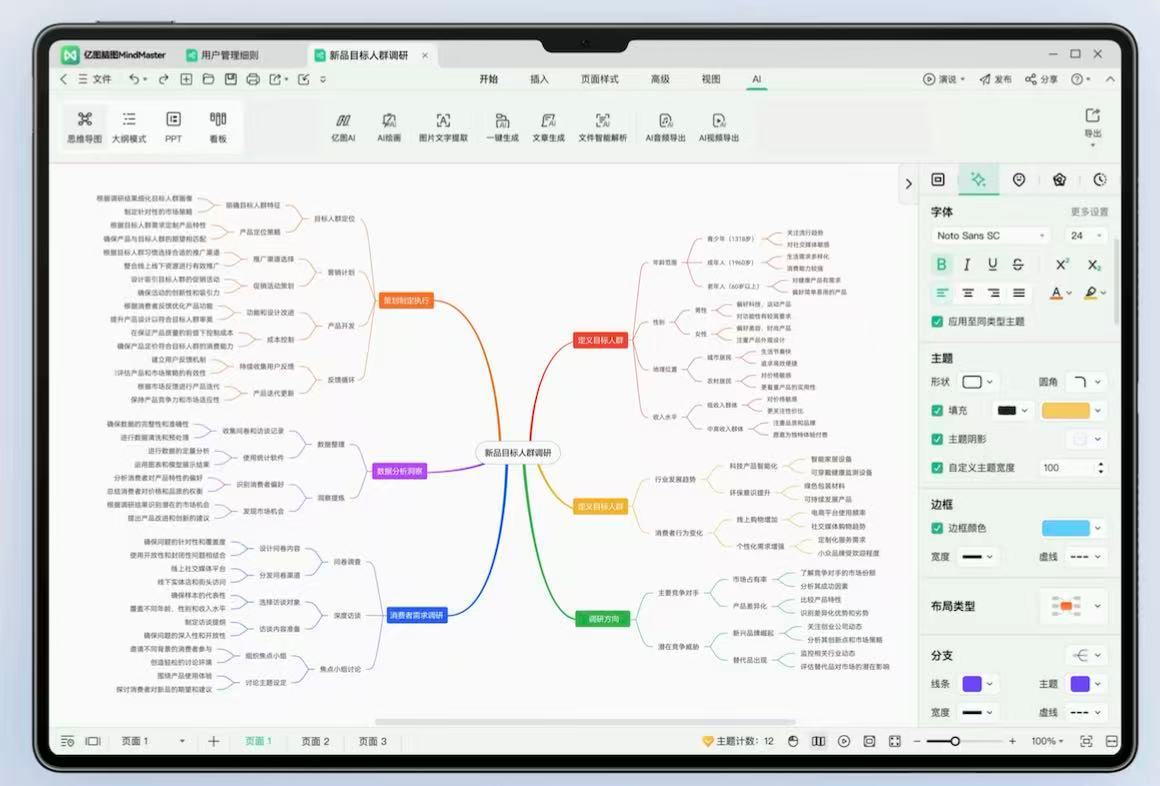Screen dimensions: 1160x786
Task: Switch to 页面 2 page tab
Action: point(315,741)
